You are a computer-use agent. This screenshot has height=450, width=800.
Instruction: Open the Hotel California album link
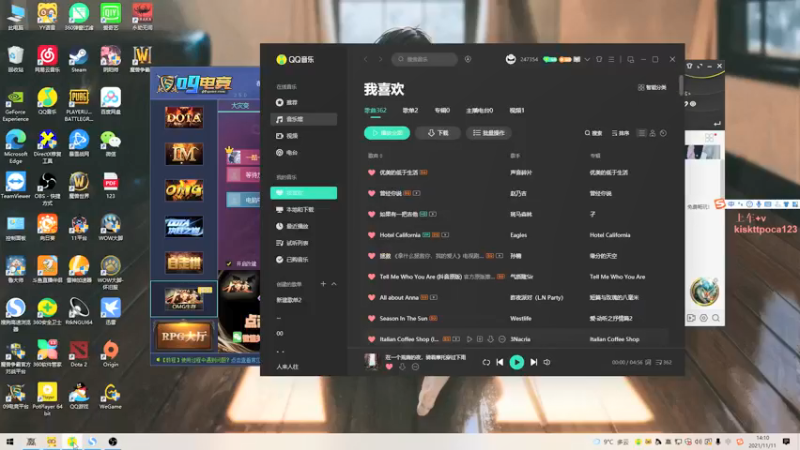(610, 235)
